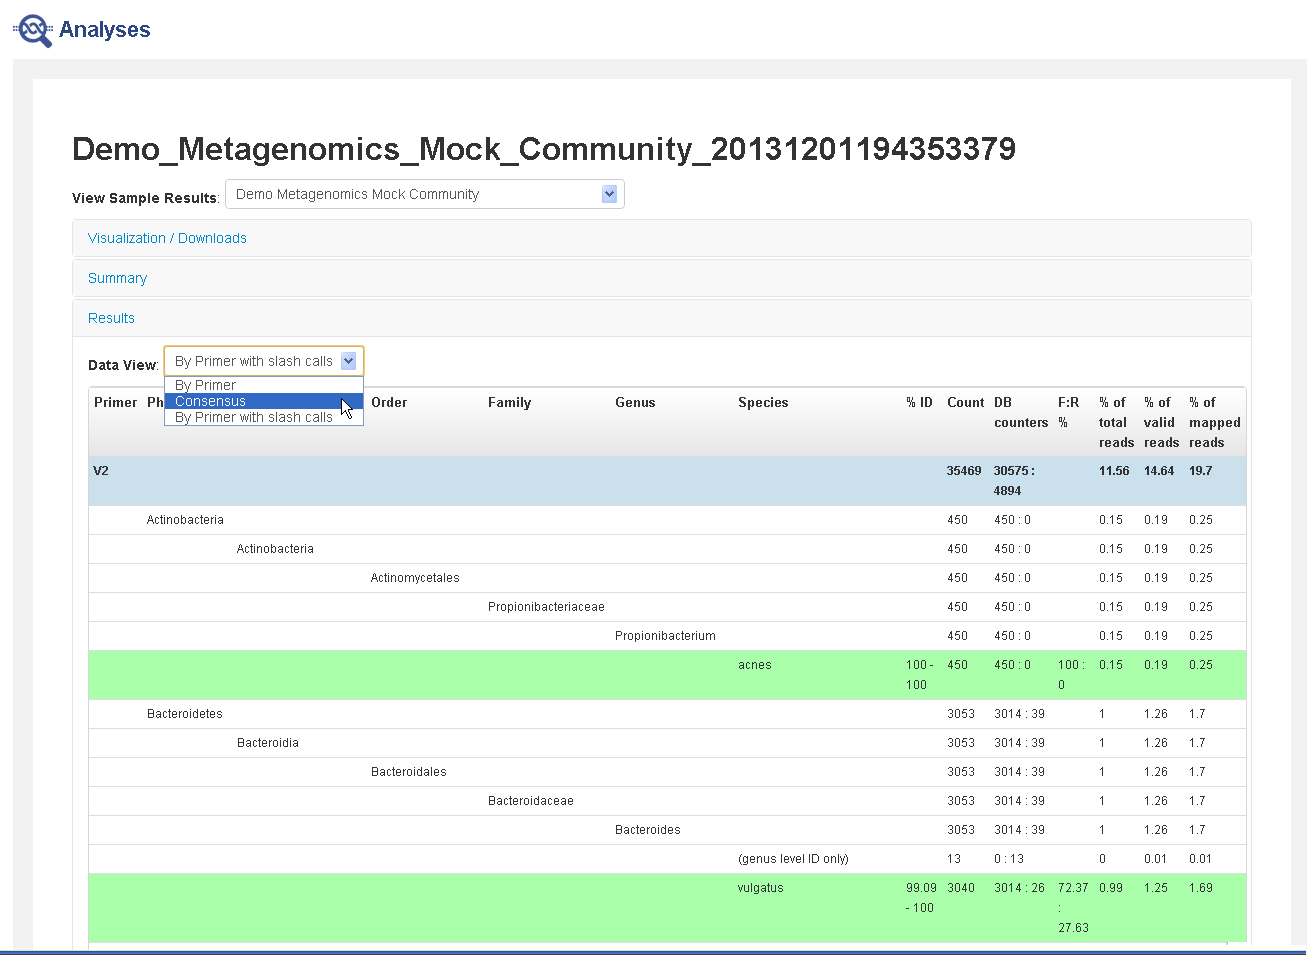Select the V2 primer row

[101, 471]
